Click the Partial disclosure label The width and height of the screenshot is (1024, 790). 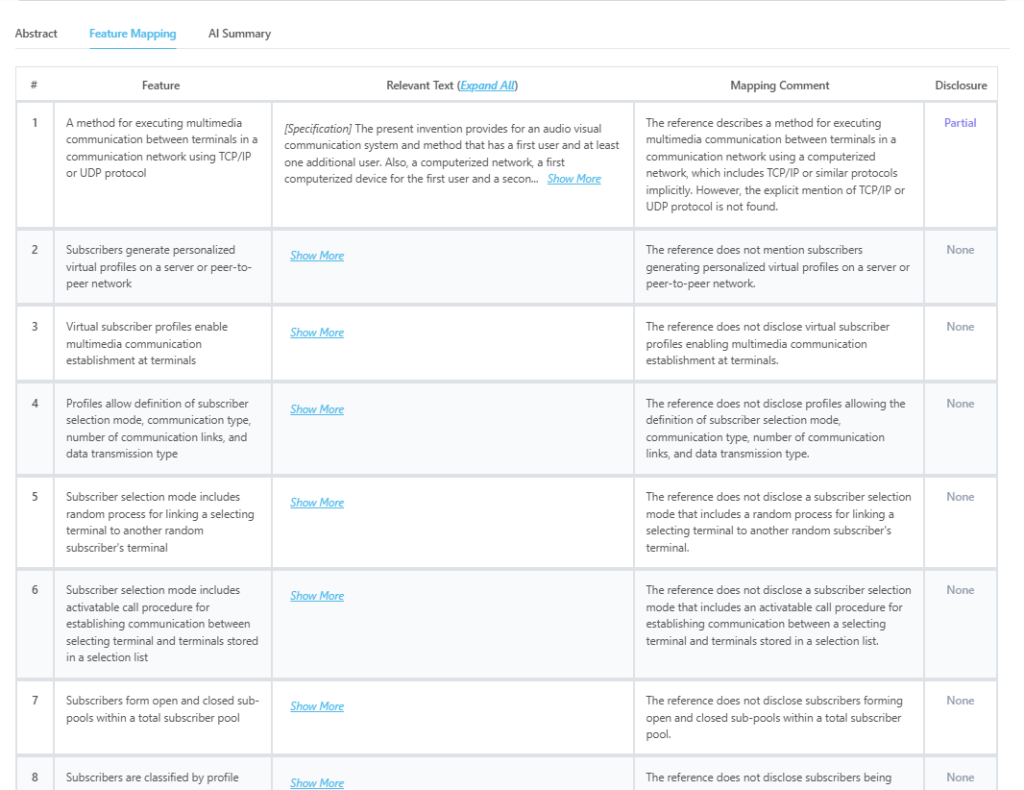tap(960, 123)
